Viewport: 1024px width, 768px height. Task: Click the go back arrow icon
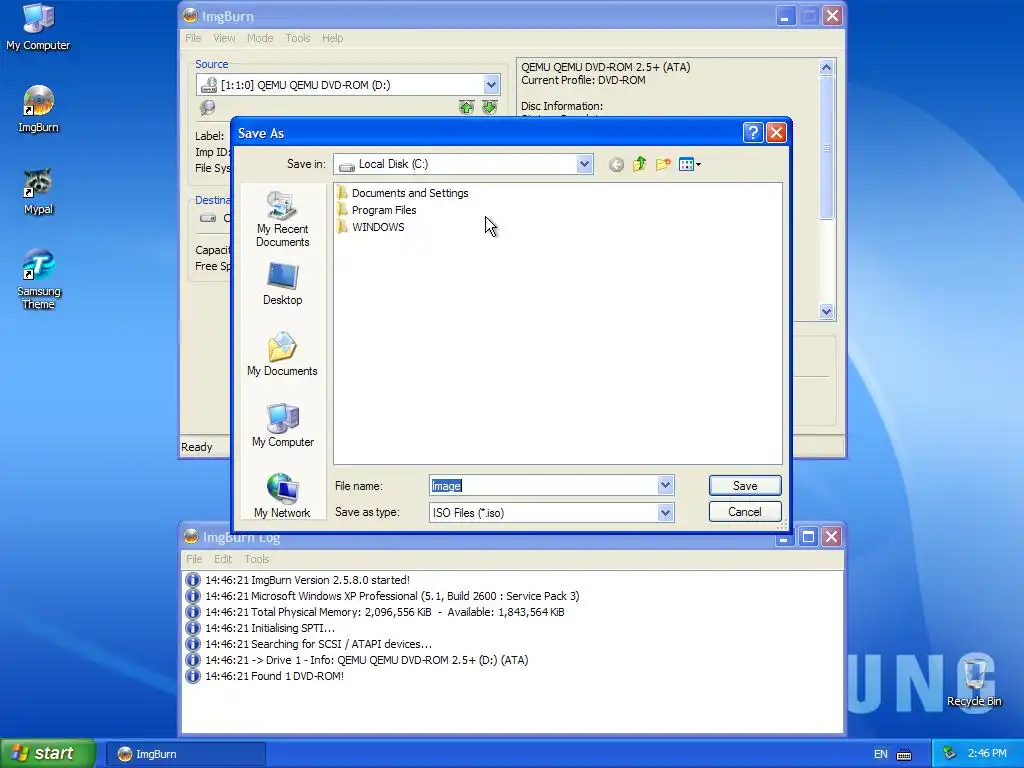(616, 165)
